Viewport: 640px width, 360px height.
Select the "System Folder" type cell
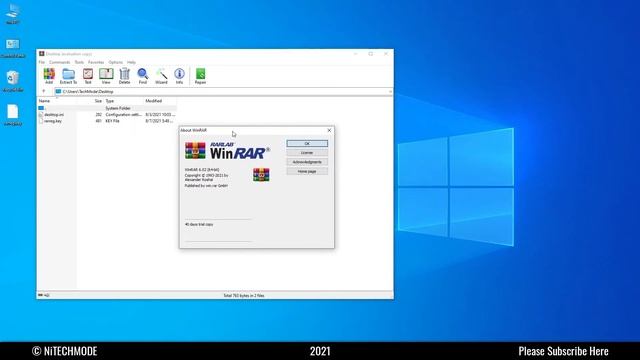(118, 108)
